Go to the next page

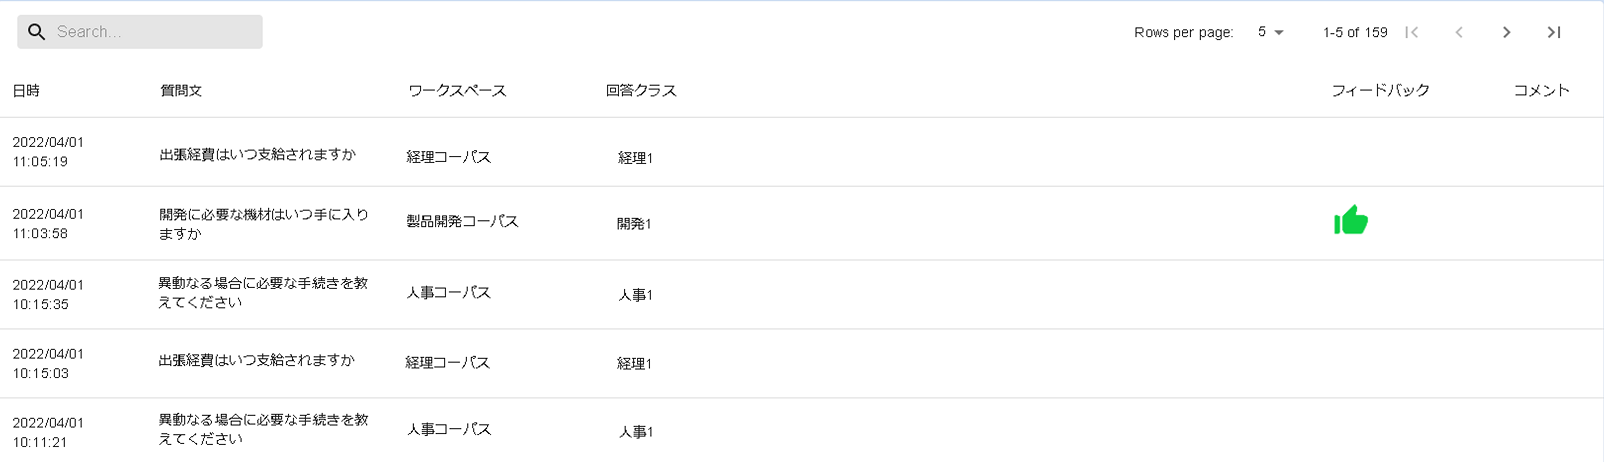1506,32
